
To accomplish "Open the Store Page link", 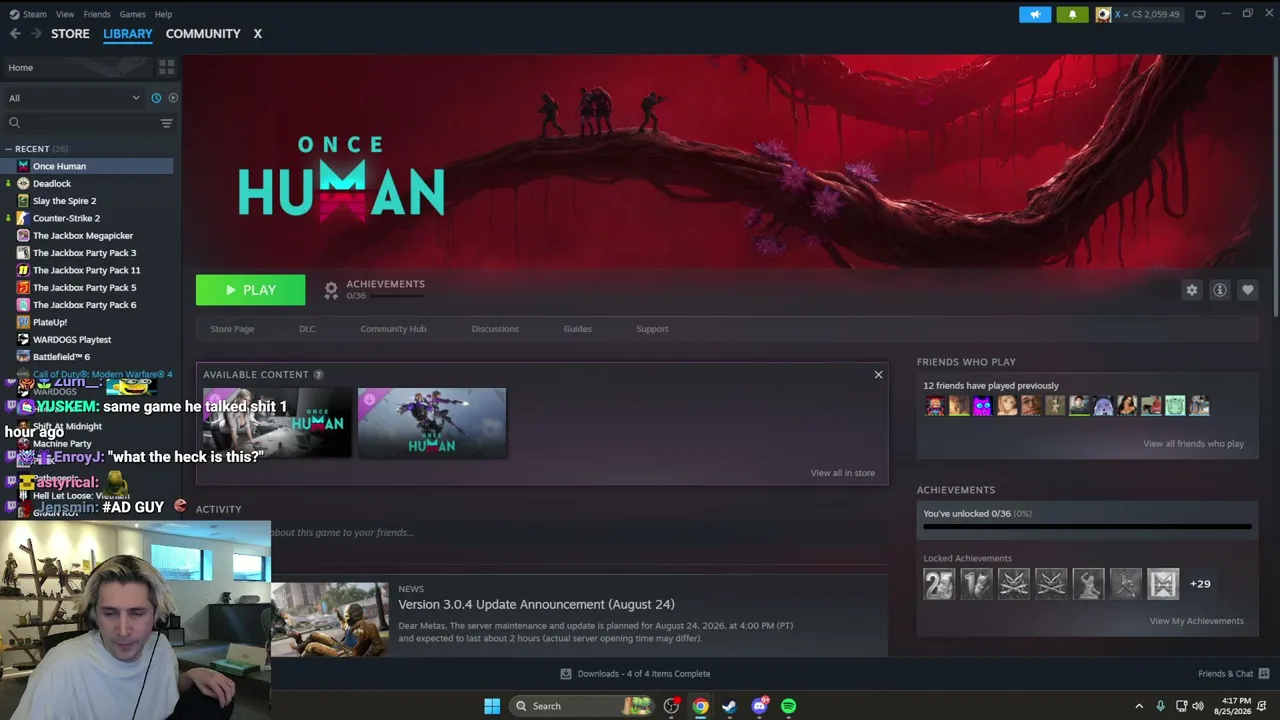I will point(232,329).
